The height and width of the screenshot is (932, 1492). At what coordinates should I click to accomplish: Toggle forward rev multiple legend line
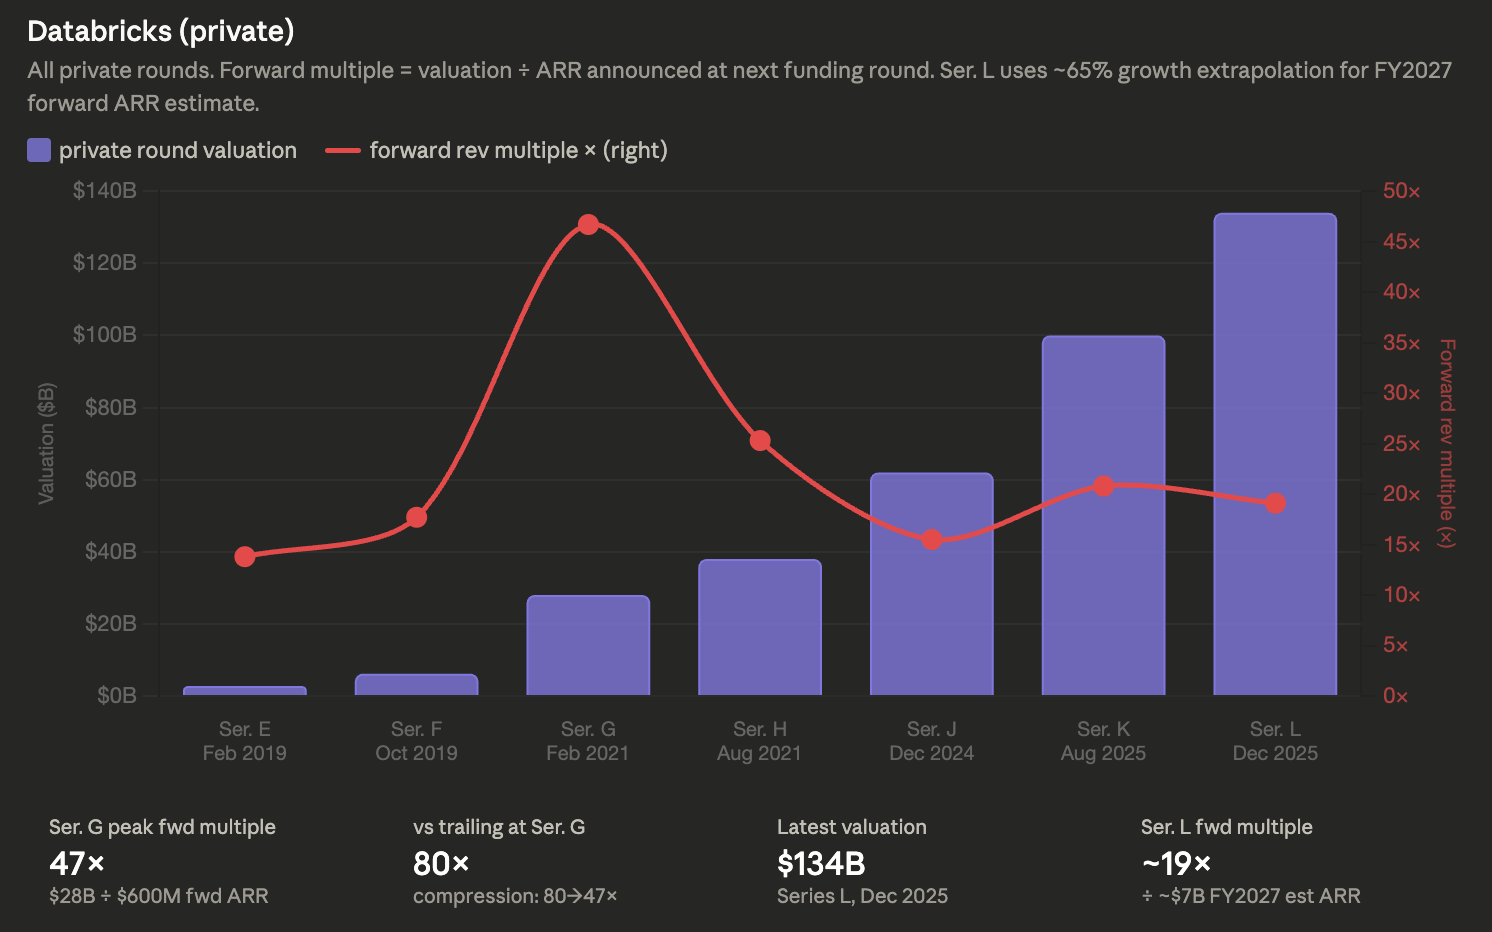343,150
